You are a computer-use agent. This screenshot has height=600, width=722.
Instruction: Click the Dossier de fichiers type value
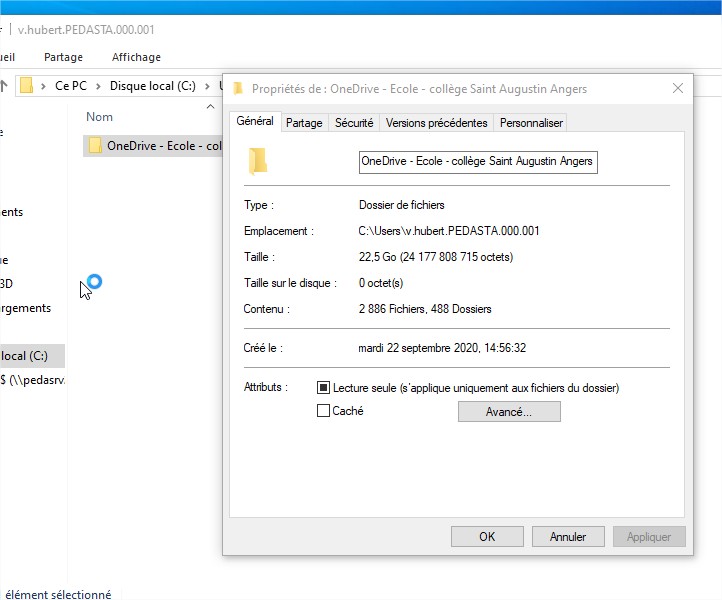[402, 205]
